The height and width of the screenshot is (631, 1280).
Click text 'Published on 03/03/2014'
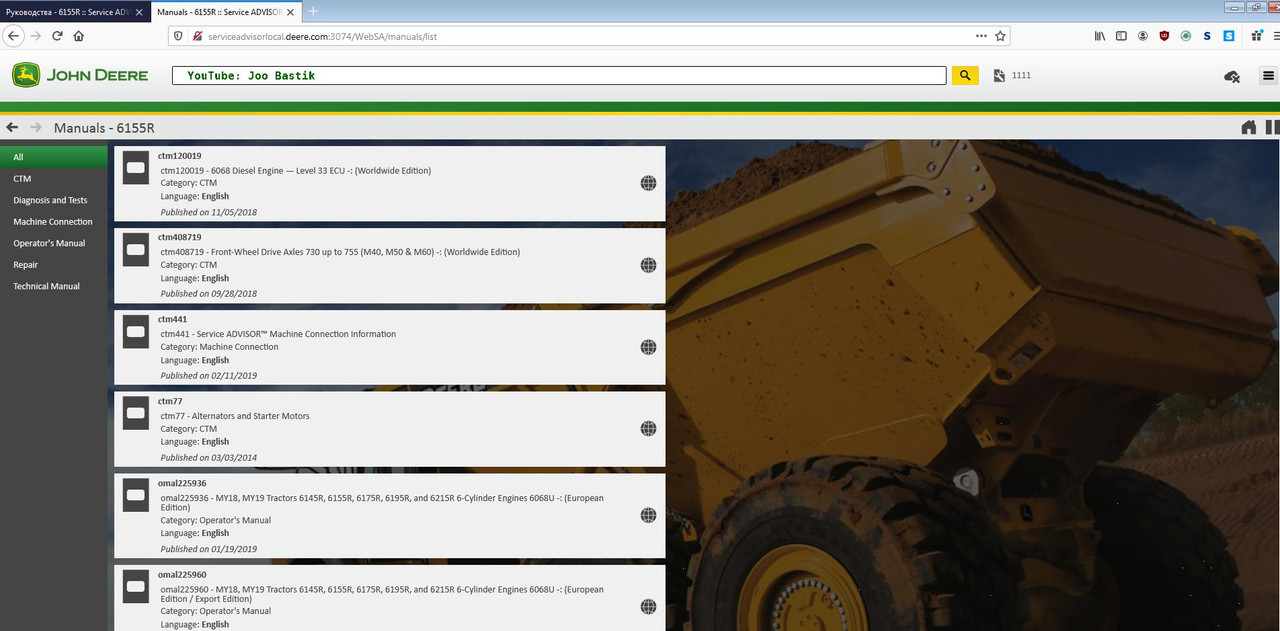[208, 458]
